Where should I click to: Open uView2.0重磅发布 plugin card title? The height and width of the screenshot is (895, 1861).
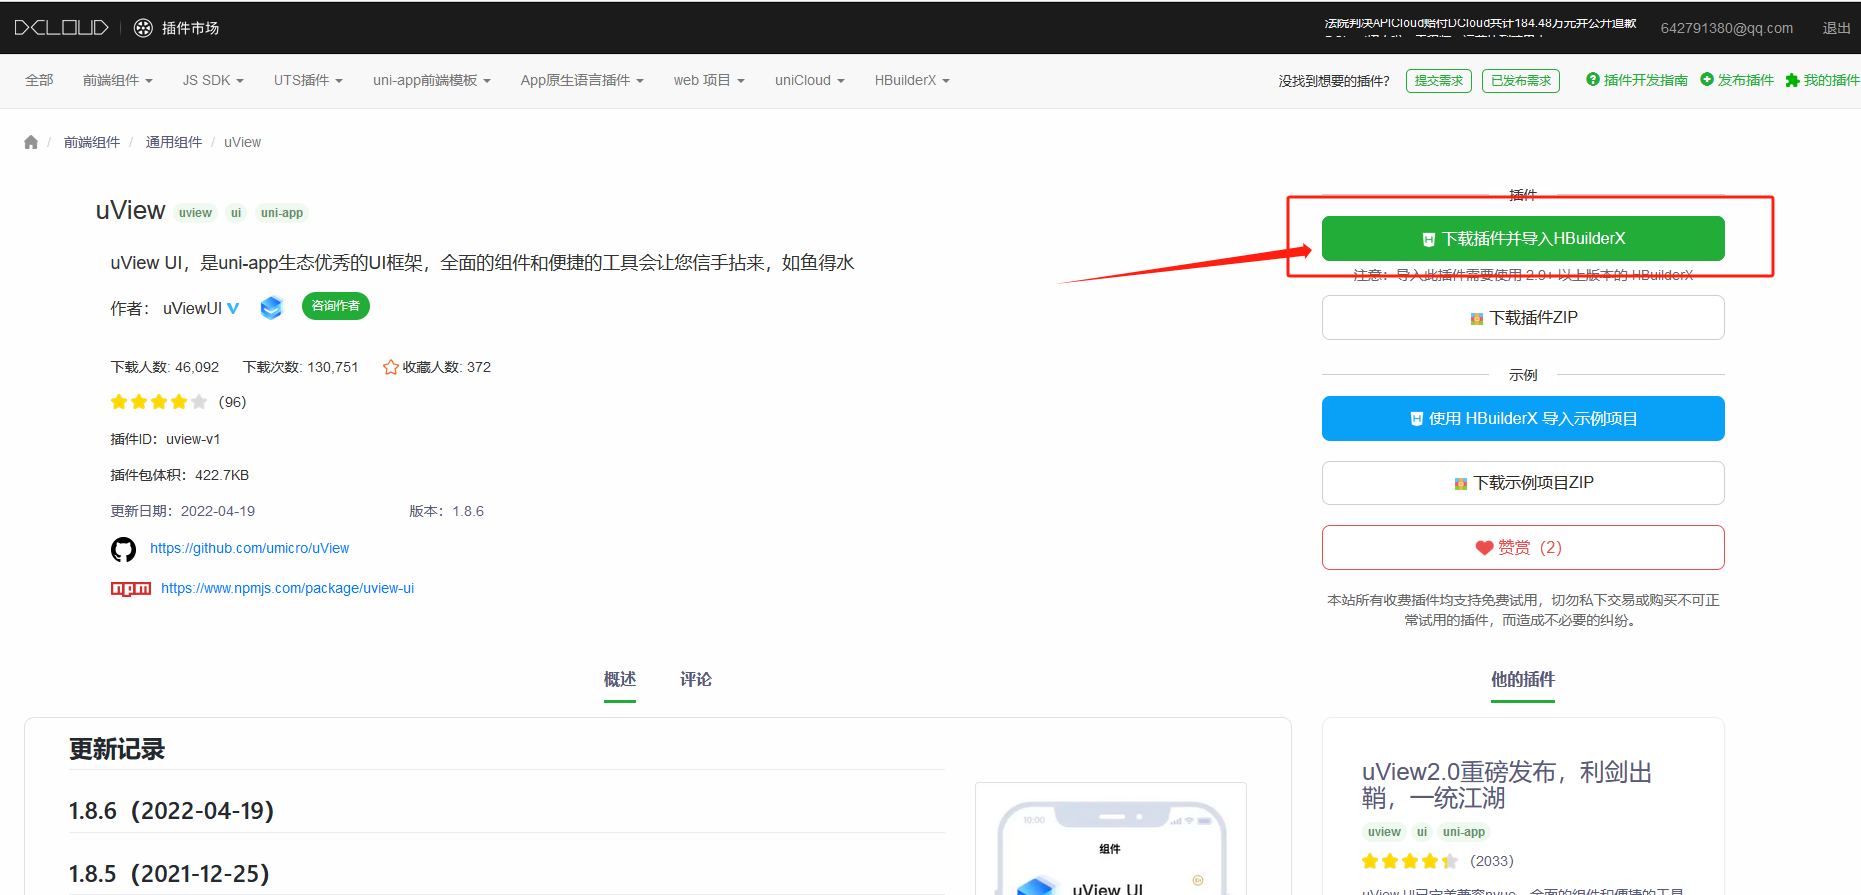coord(1507,785)
